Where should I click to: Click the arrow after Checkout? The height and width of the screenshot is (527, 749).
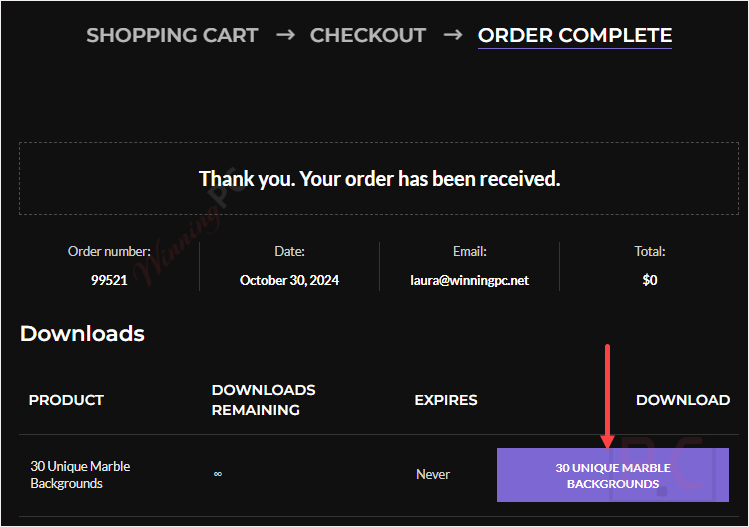pyautogui.click(x=453, y=35)
